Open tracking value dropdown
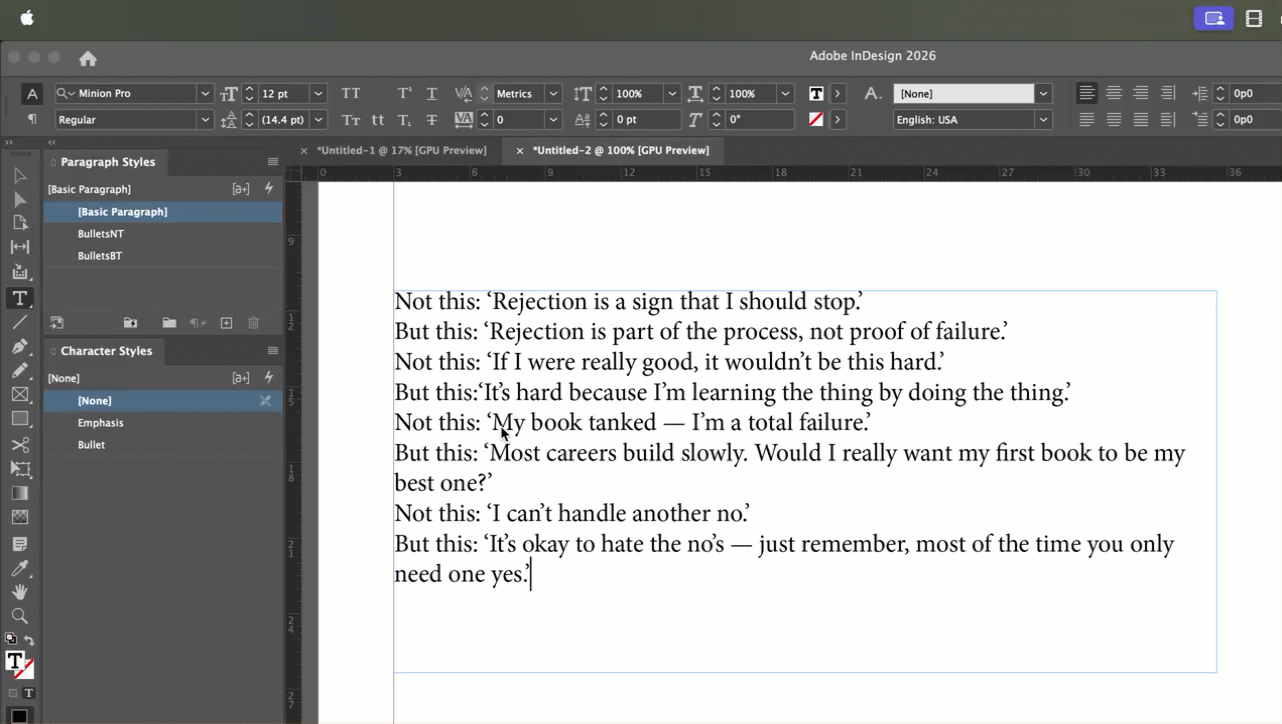 tap(553, 120)
